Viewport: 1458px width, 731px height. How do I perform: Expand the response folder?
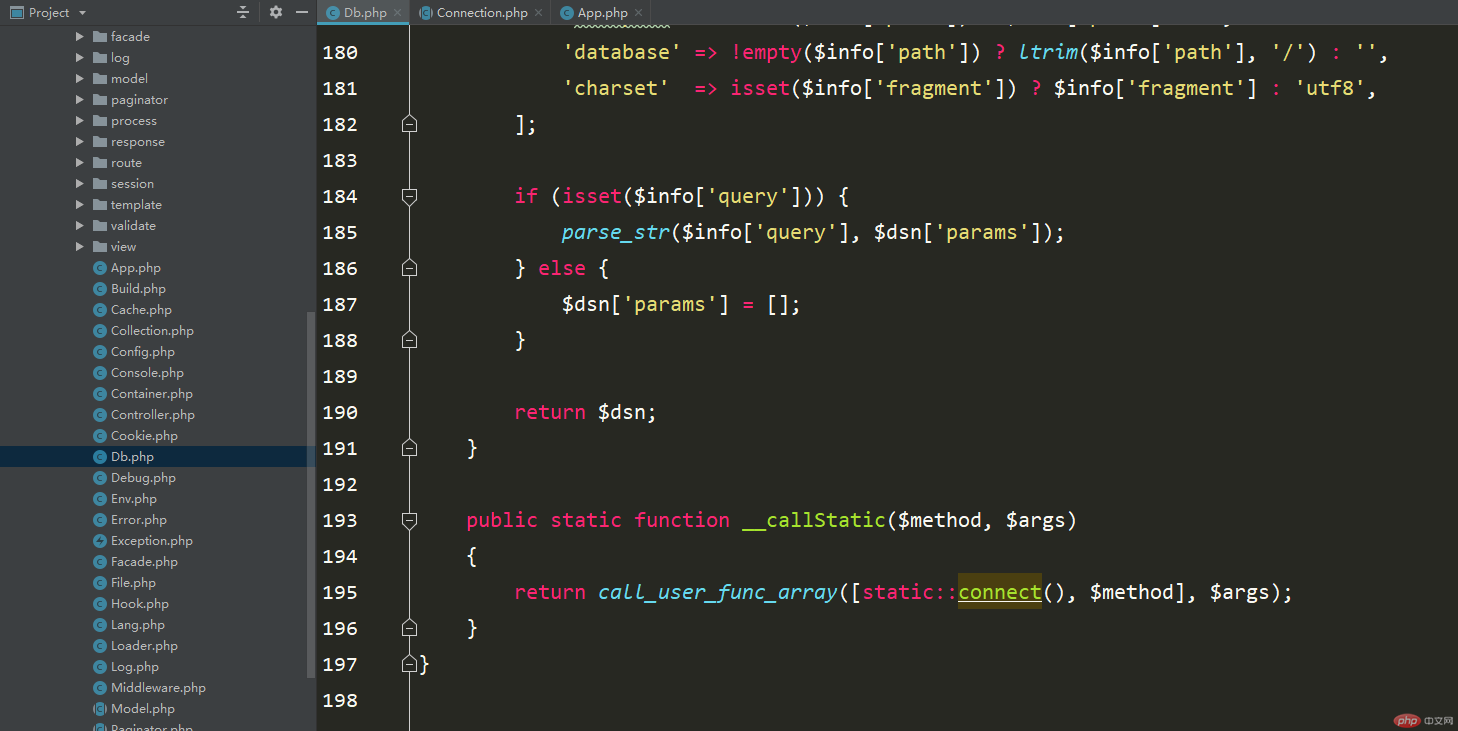click(80, 142)
